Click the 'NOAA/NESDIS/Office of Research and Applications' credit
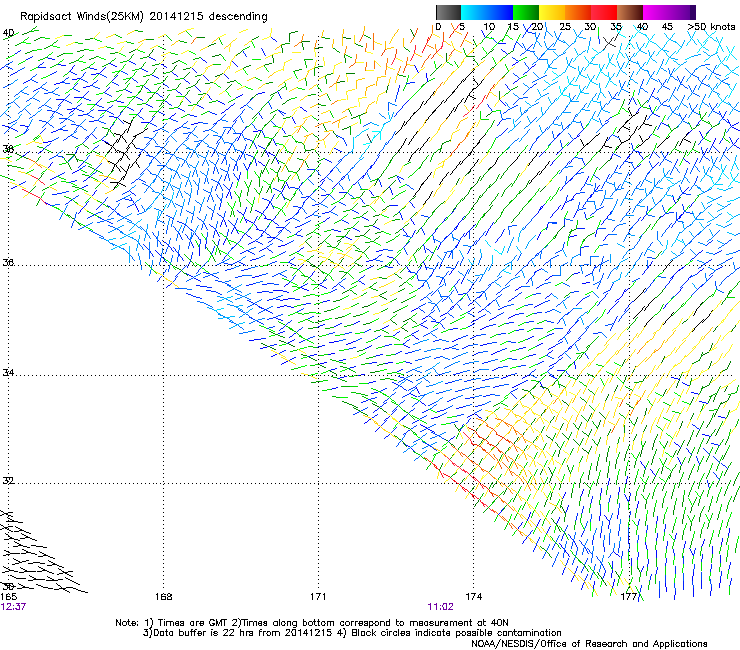The image size is (740, 650). 589,644
